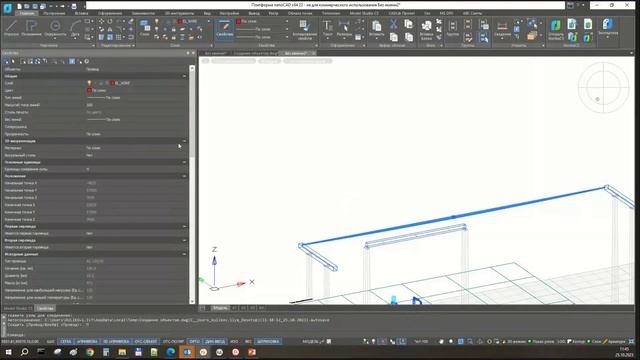
Task: Select the Окружность circle tool
Action: point(55,28)
